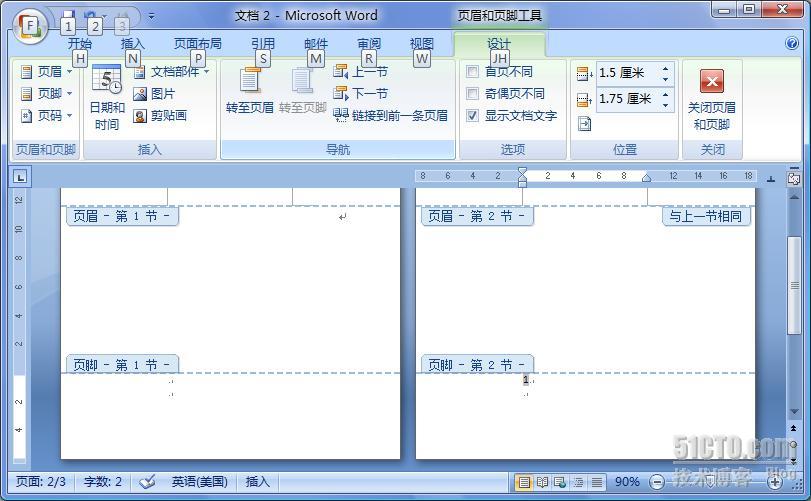Increase header distance 1.5 厘米 spinner up
Image resolution: width=811 pixels, height=501 pixels.
pyautogui.click(x=666, y=68)
